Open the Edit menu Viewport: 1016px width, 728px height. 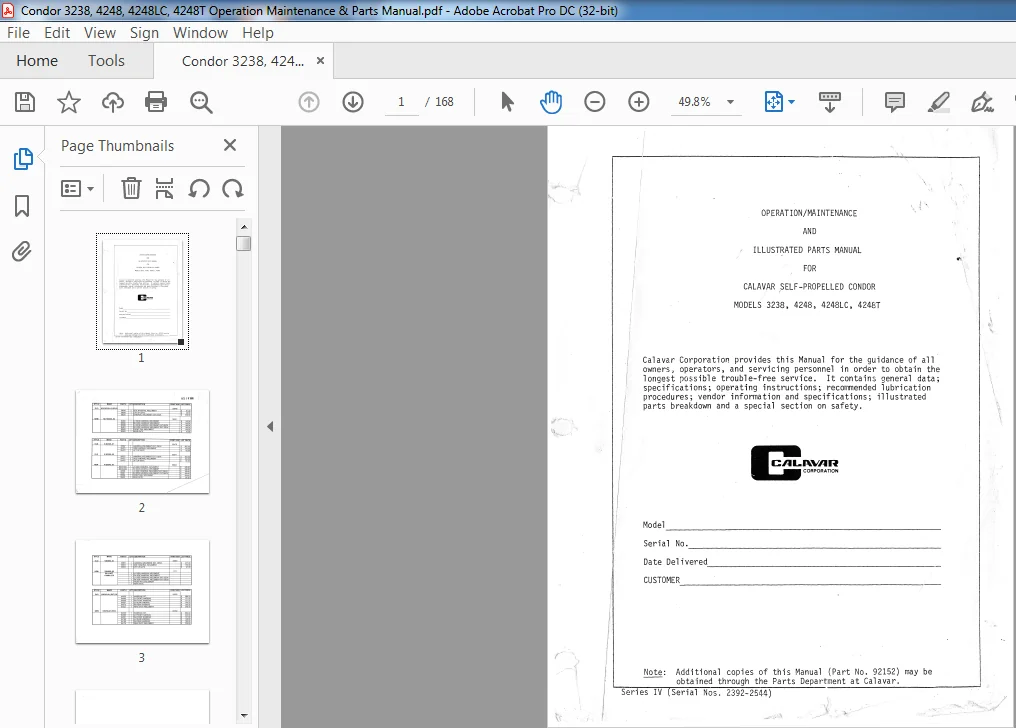tap(57, 32)
